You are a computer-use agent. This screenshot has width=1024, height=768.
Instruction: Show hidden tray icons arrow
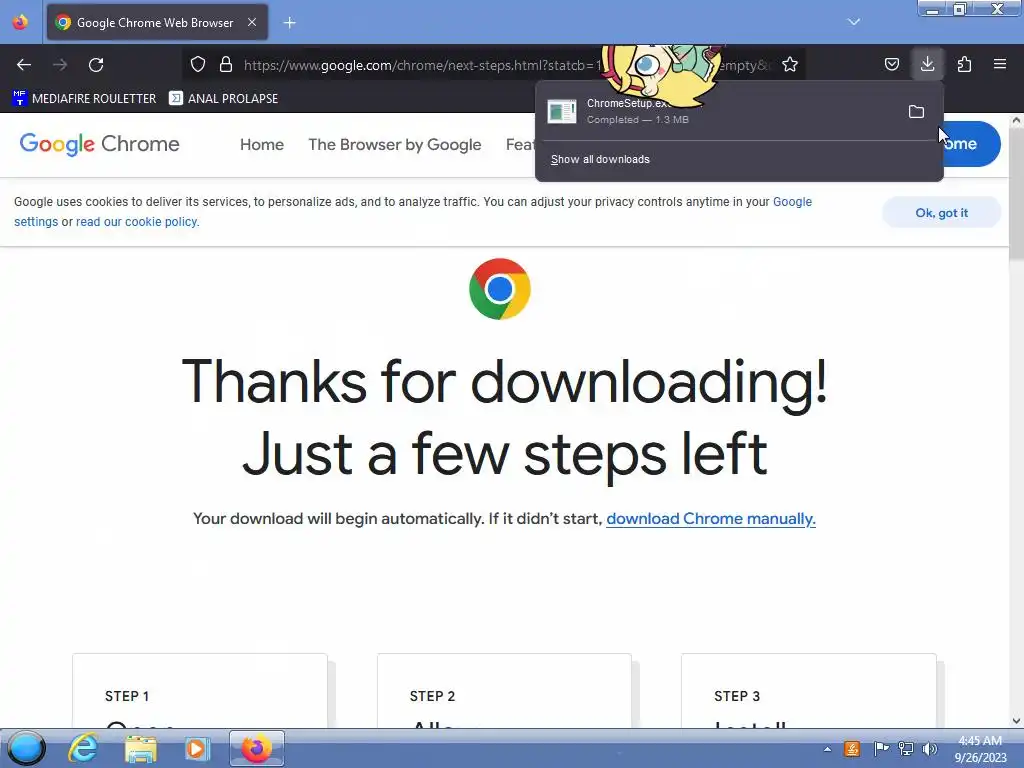tap(827, 749)
